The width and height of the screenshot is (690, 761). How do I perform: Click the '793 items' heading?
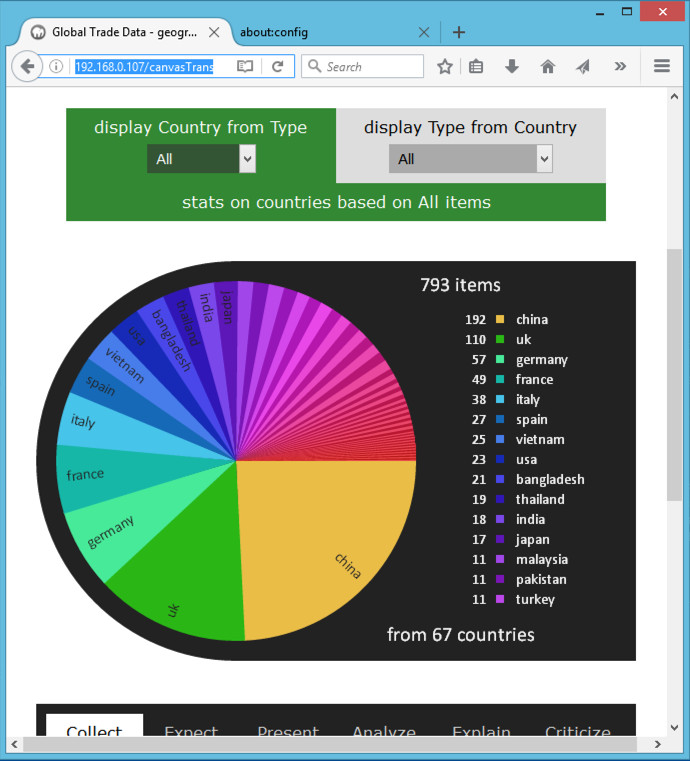(x=460, y=285)
